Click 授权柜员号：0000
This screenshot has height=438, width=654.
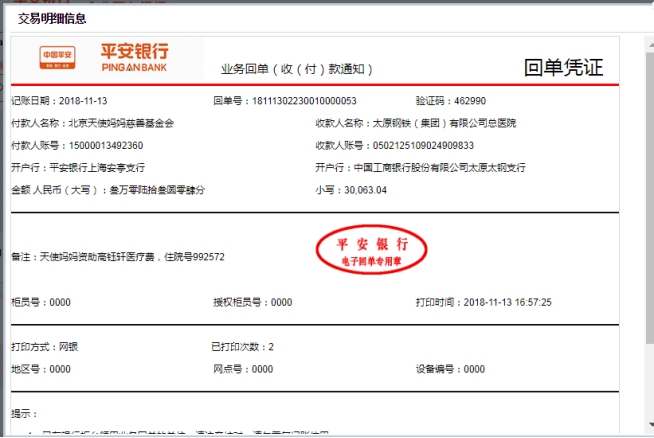[x=253, y=302]
